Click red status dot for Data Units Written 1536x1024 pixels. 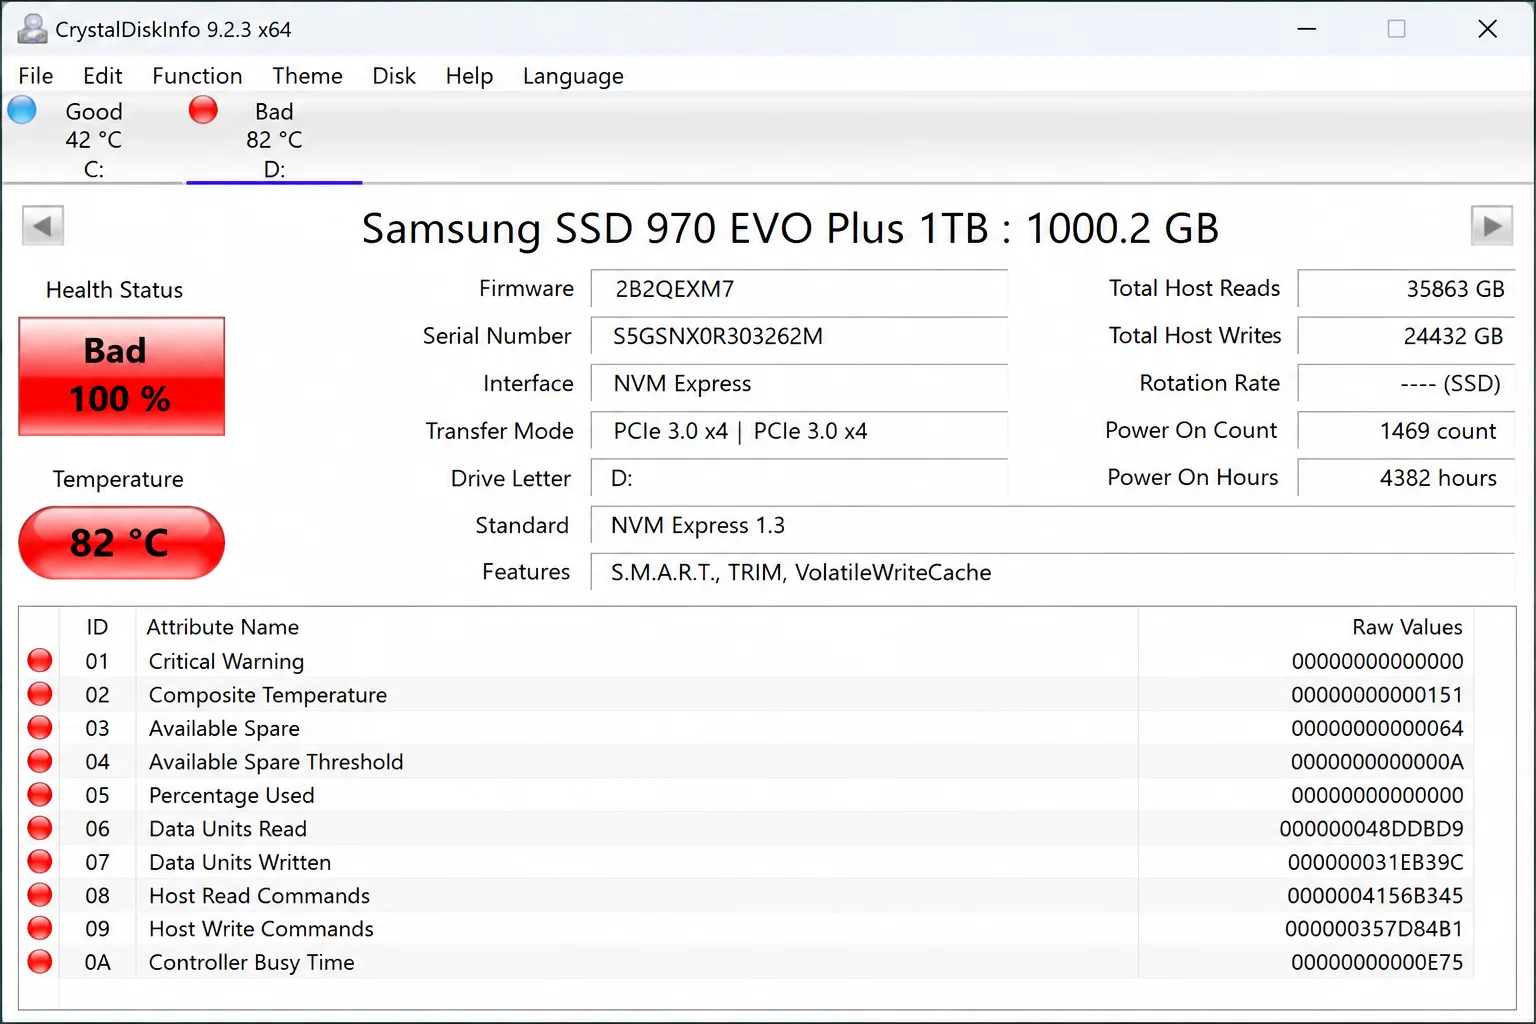tap(40, 861)
